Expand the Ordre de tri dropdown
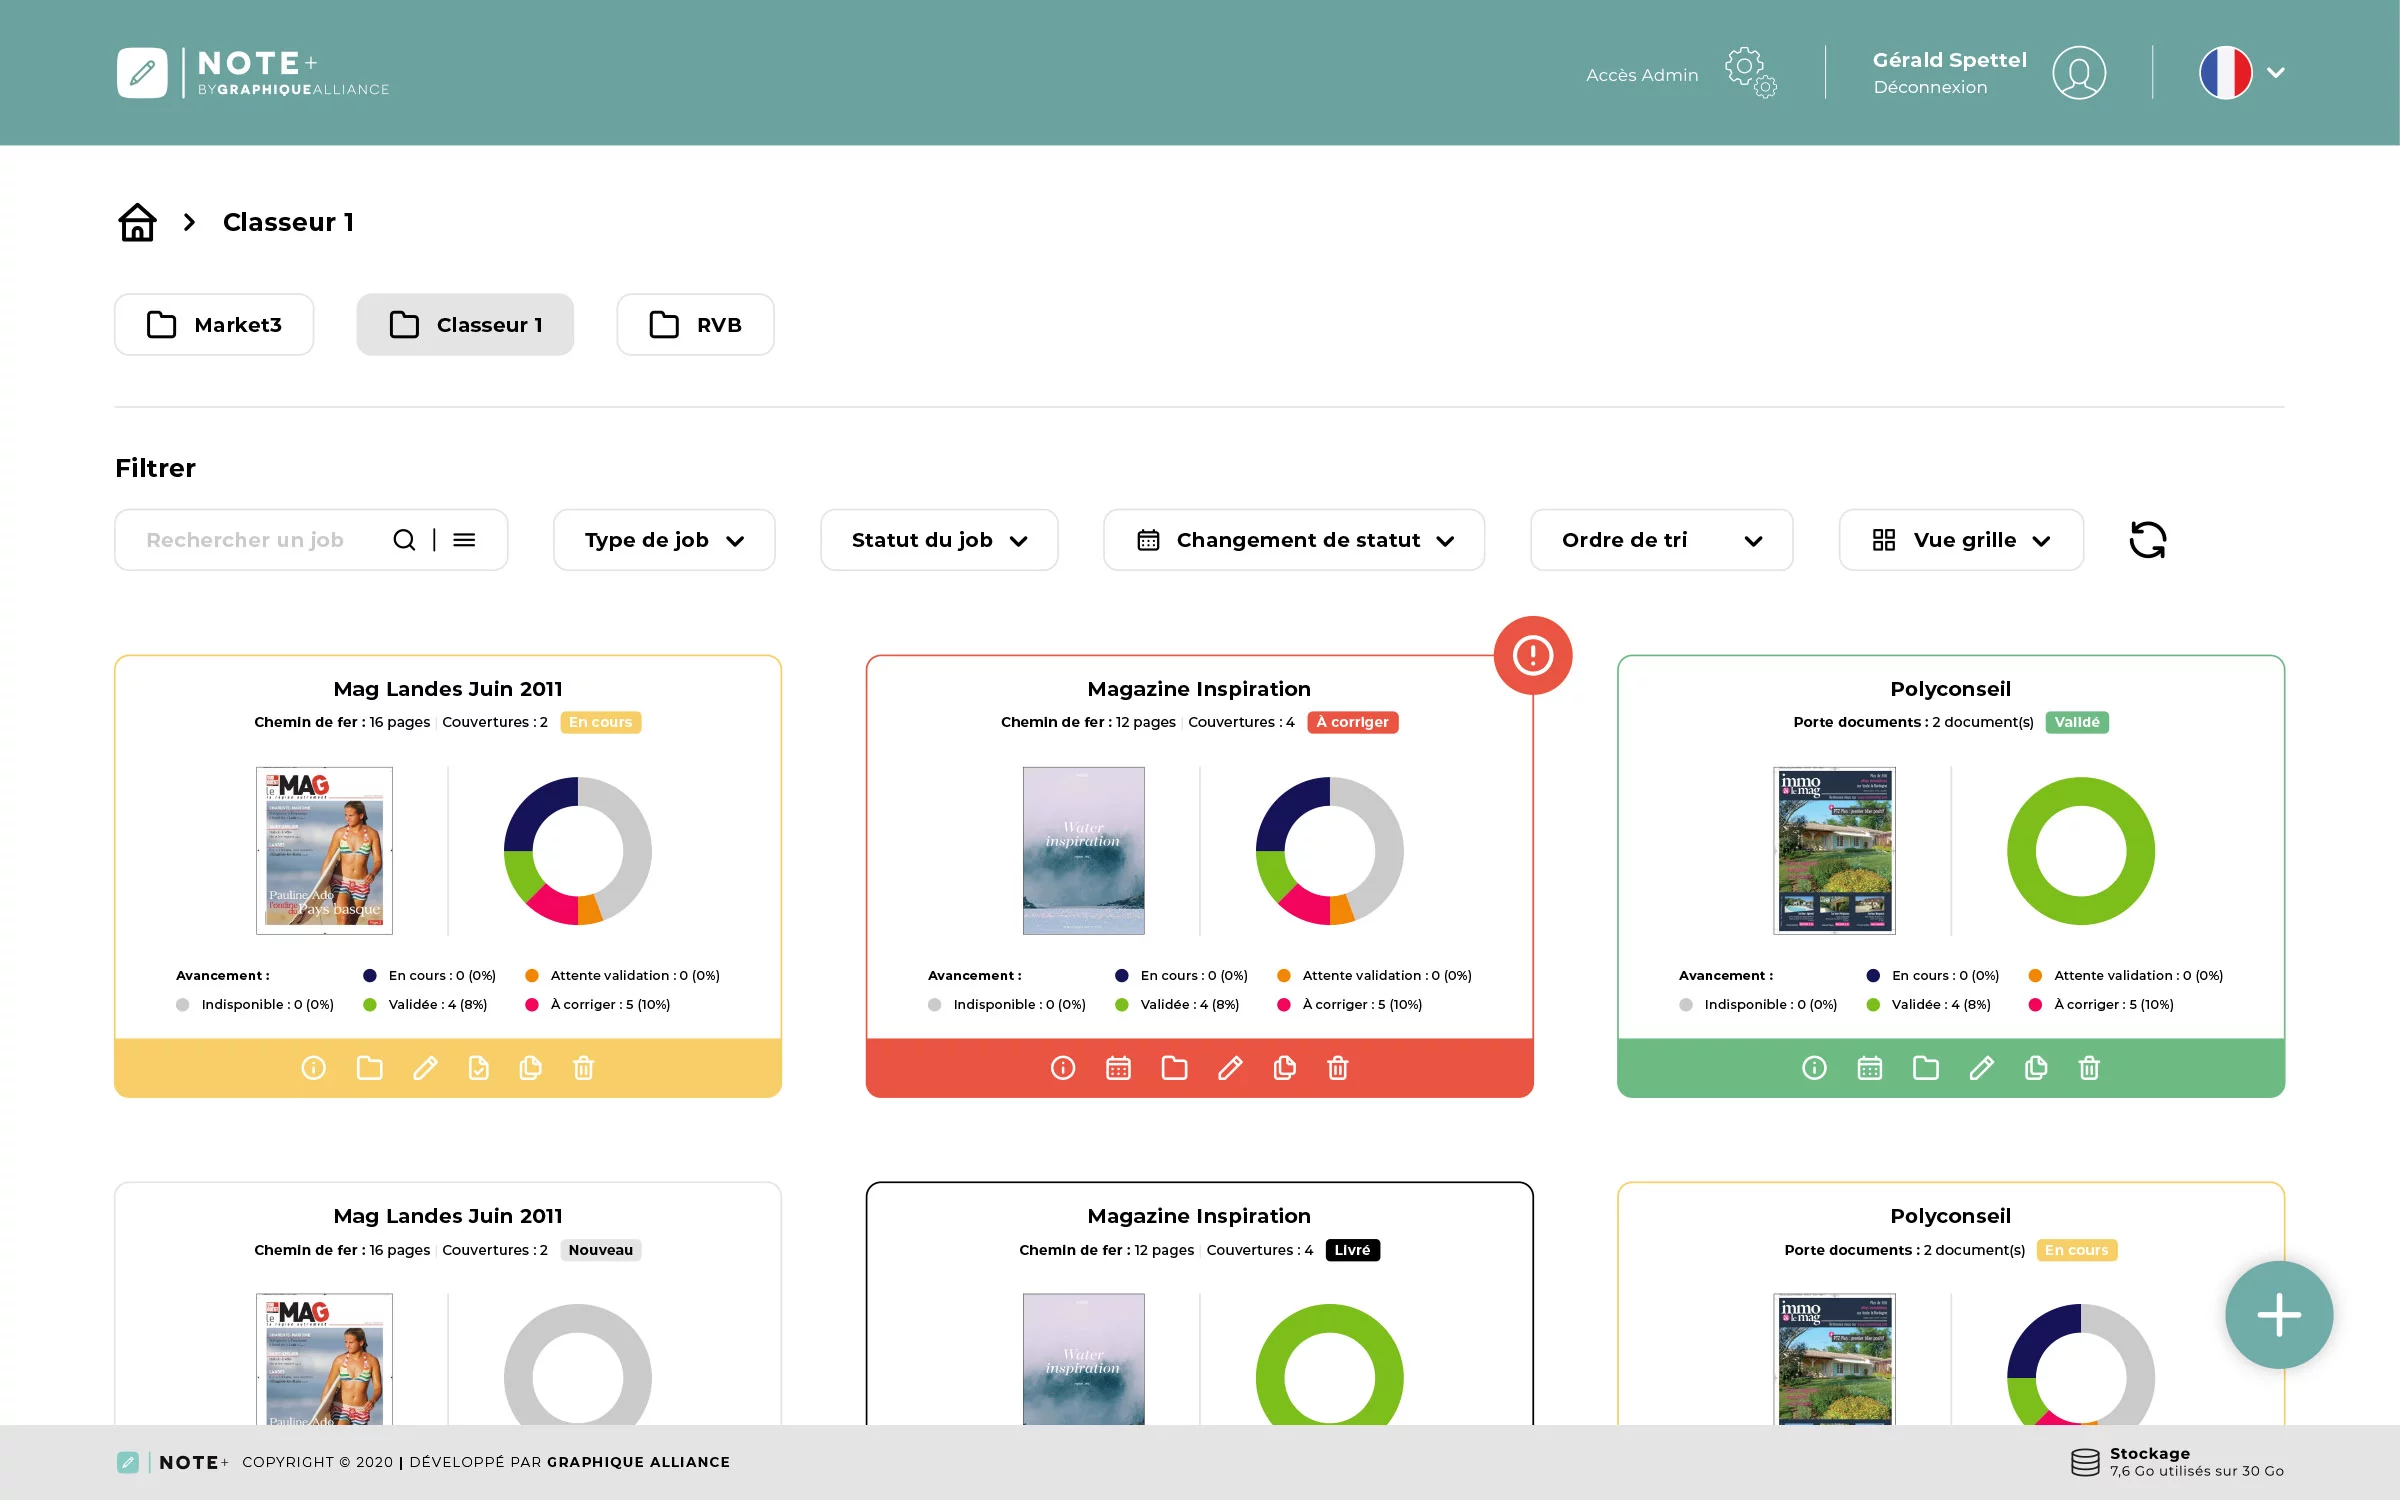2400x1500 pixels. tap(1660, 540)
